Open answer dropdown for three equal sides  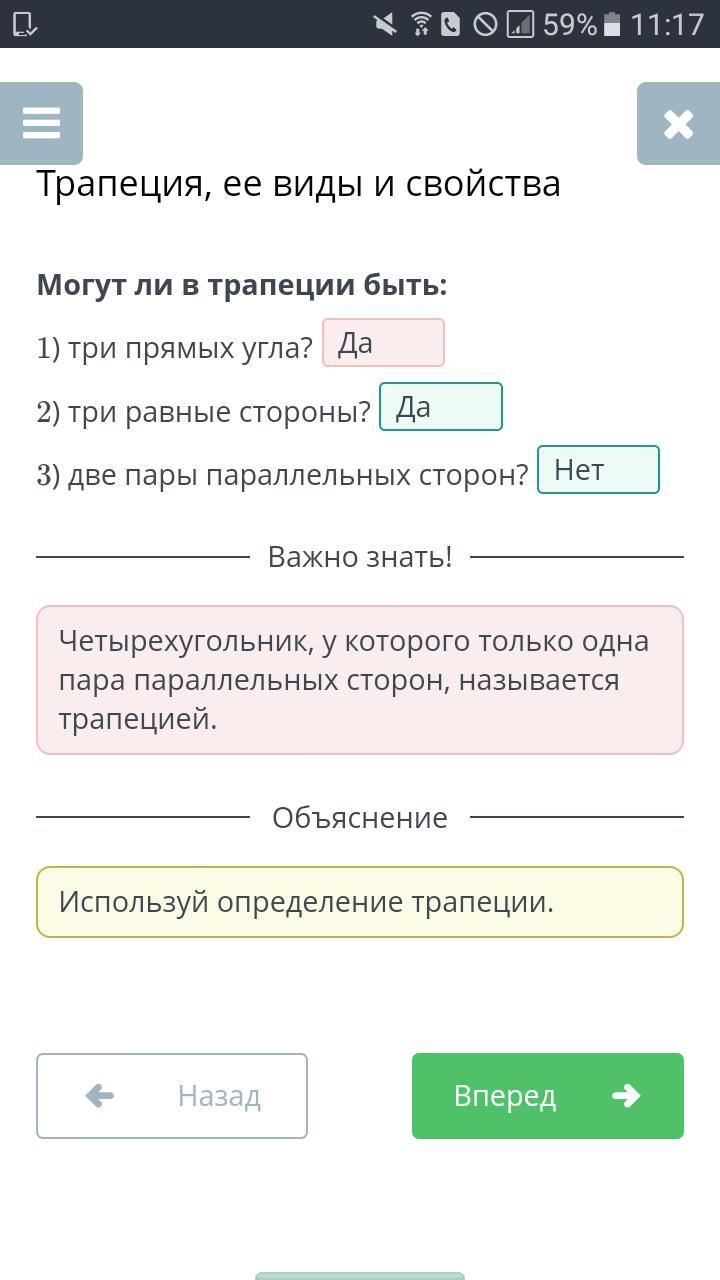point(440,407)
